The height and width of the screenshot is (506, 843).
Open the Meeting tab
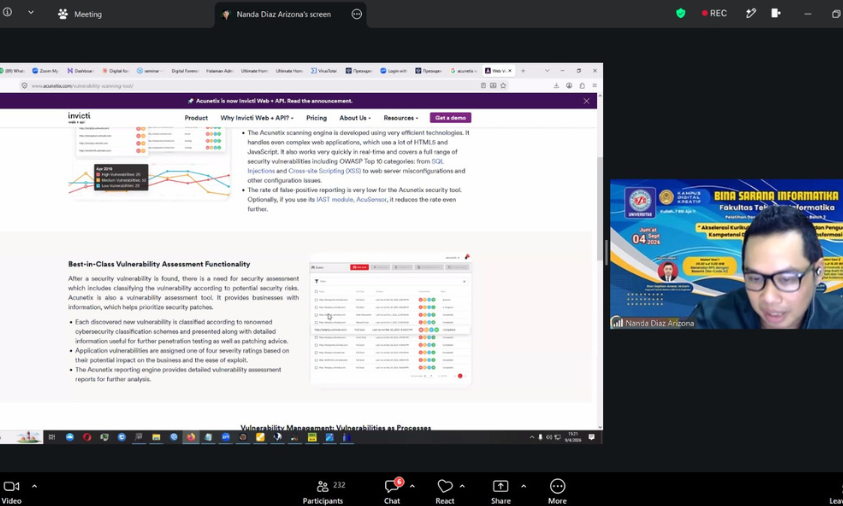pyautogui.click(x=80, y=14)
